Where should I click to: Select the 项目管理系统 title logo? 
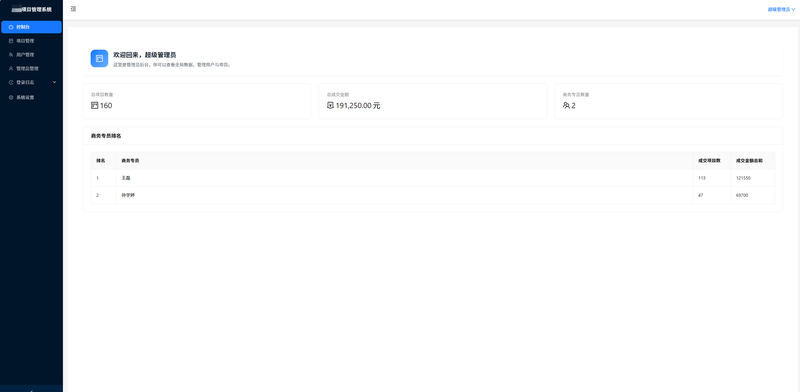[32, 9]
